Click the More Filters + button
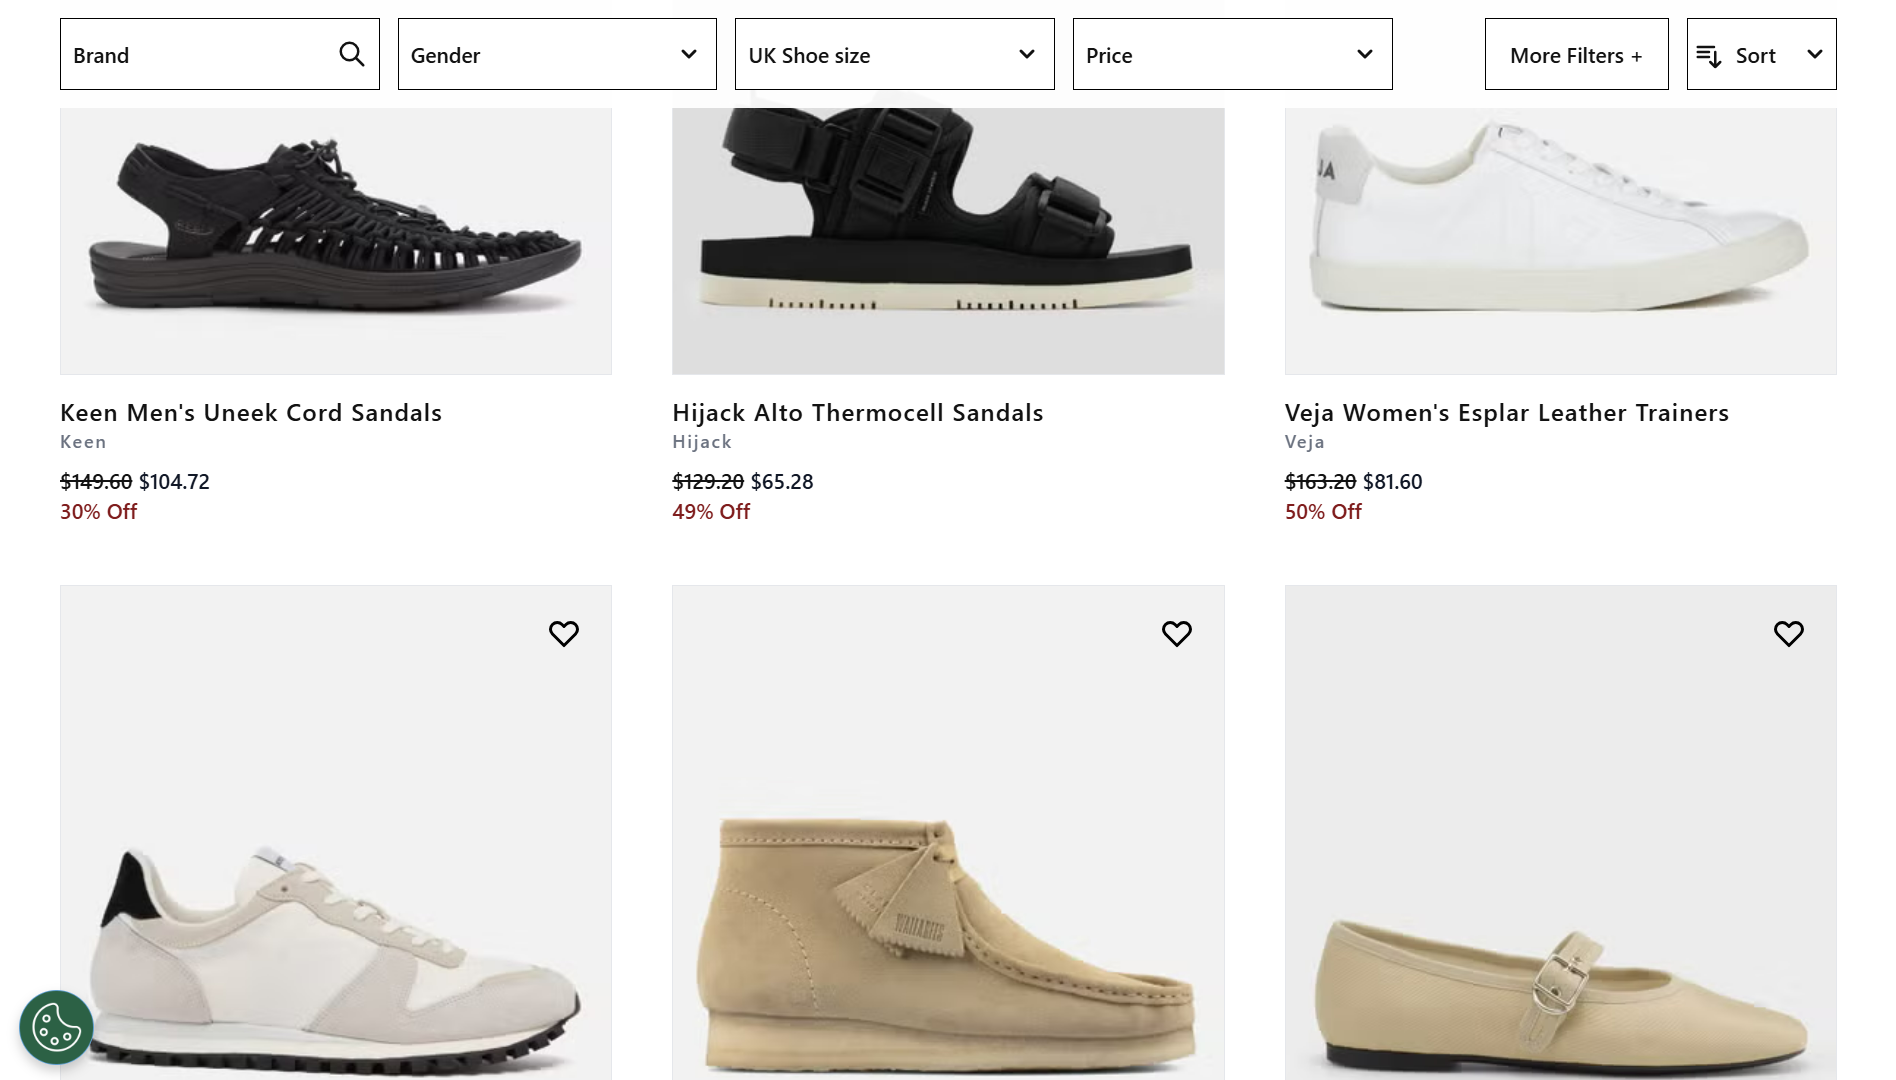1896x1080 pixels. [x=1576, y=55]
